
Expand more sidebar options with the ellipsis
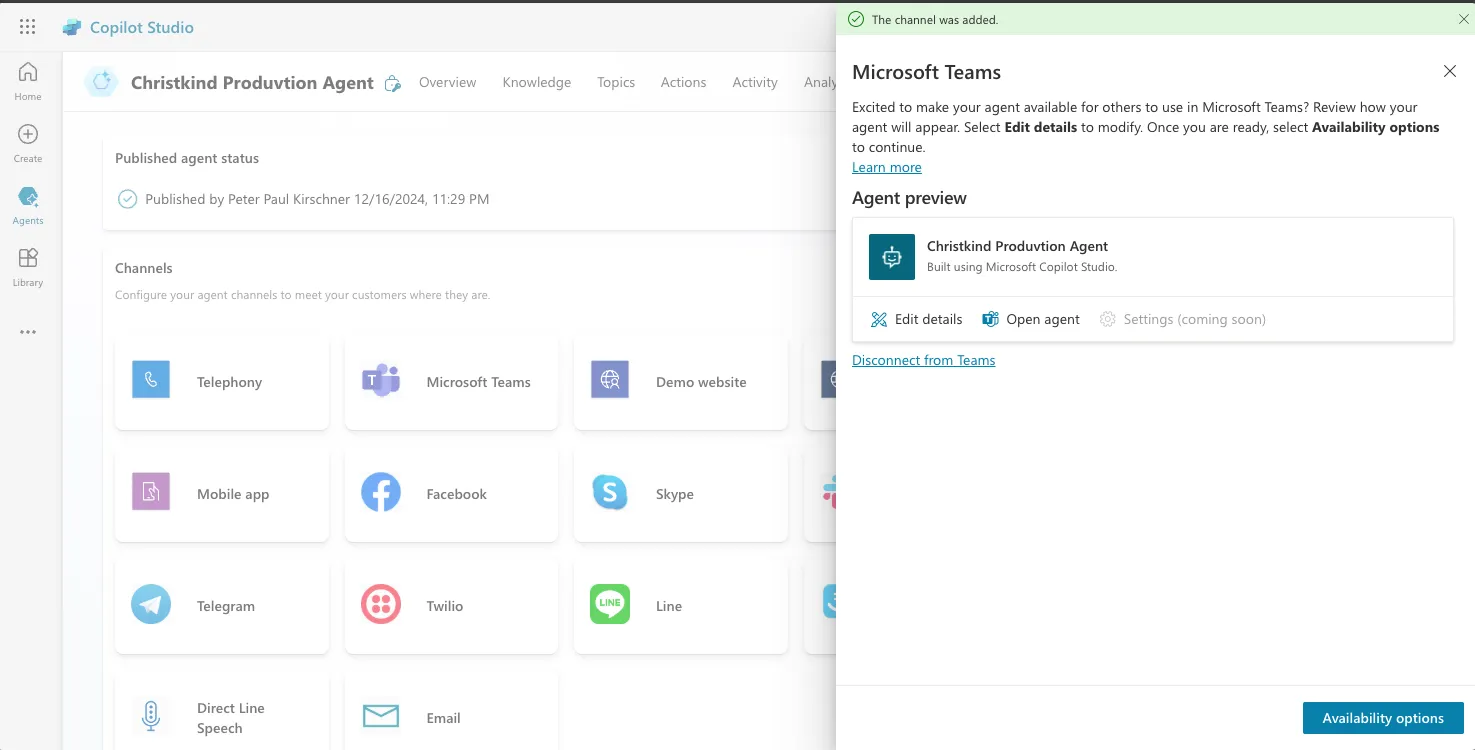[27, 331]
